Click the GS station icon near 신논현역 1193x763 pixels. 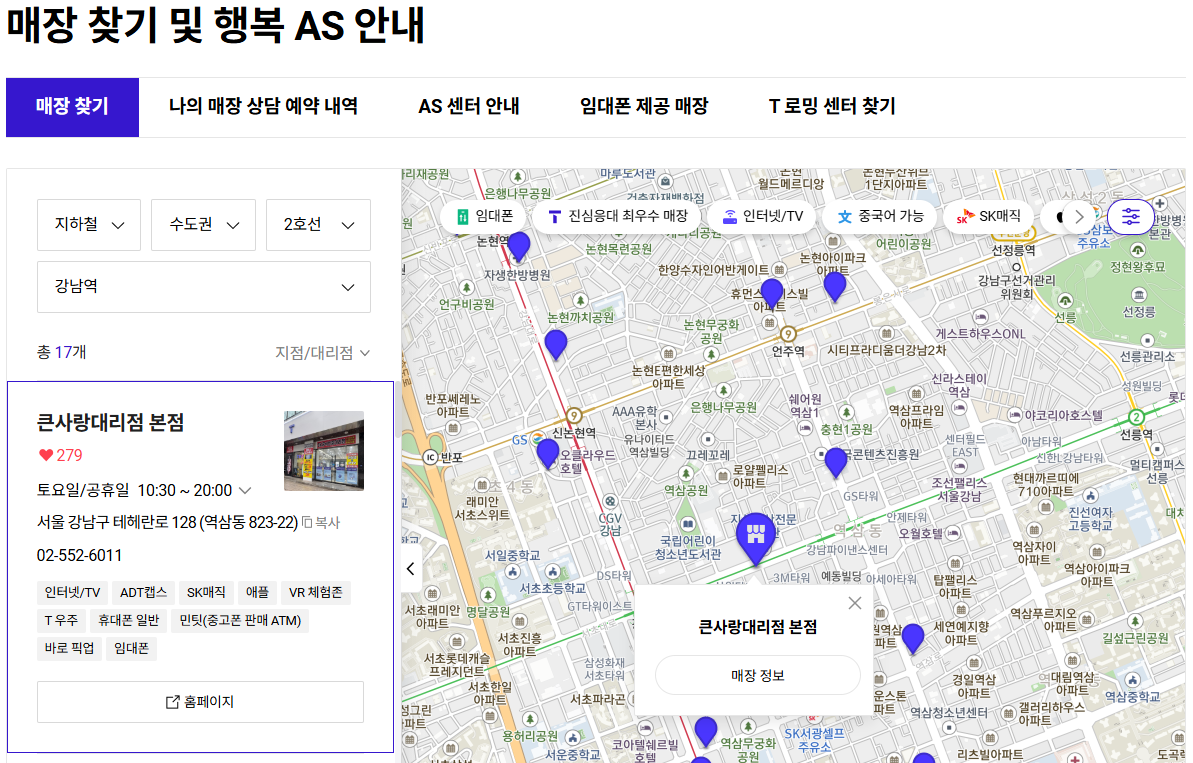(x=537, y=439)
